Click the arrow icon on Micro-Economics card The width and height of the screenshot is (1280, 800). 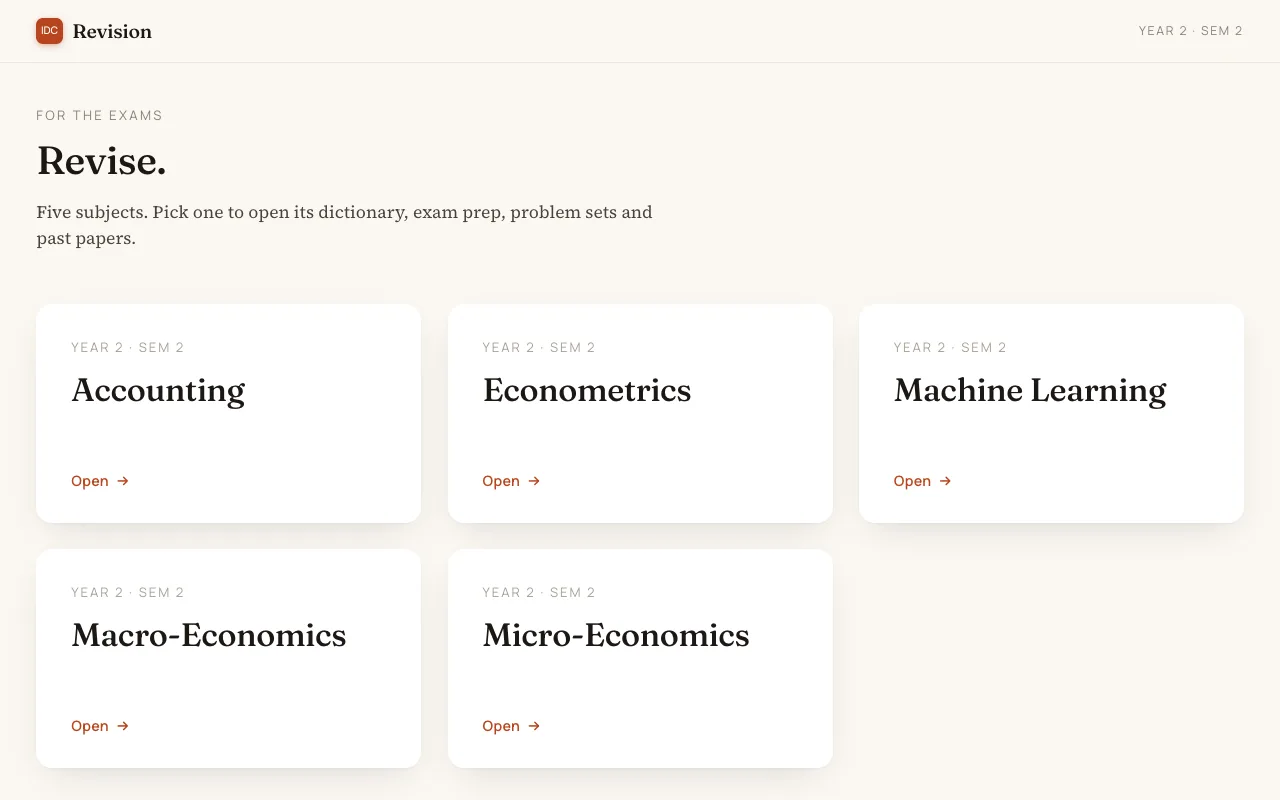(534, 726)
